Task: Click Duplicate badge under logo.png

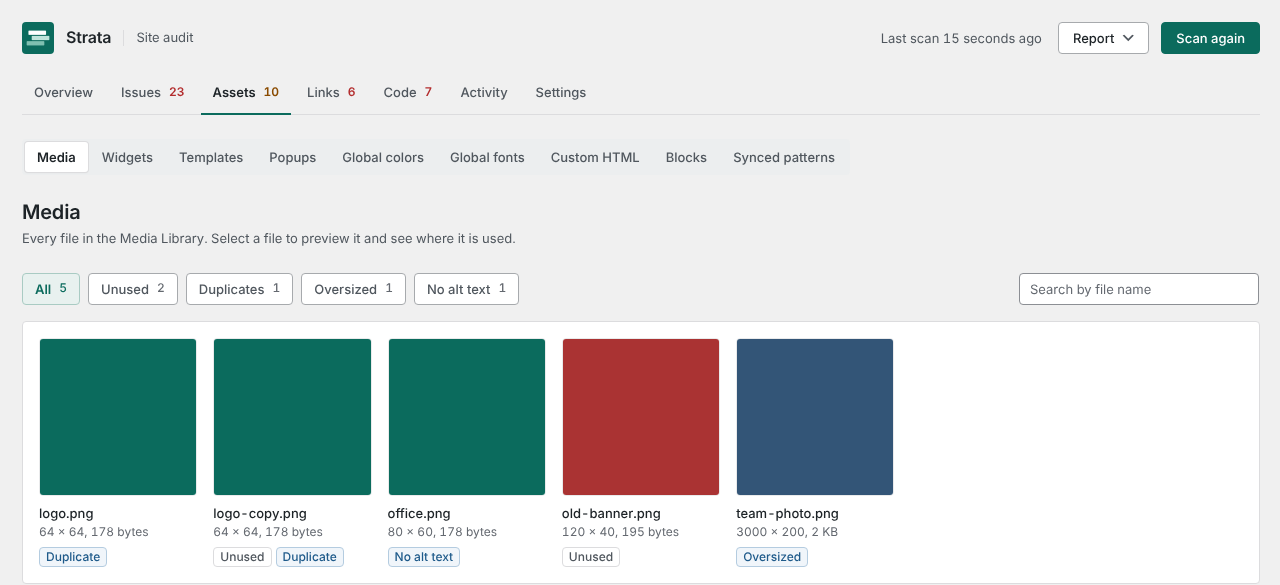Action: (x=73, y=557)
